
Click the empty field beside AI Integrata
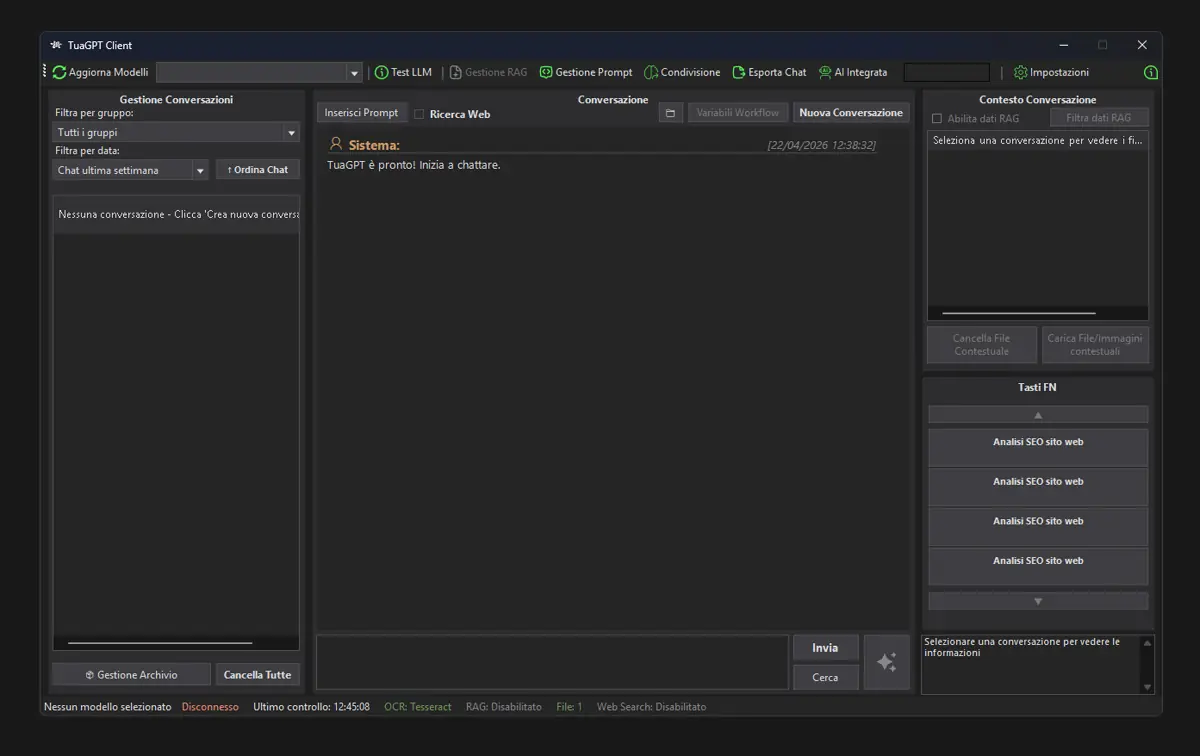point(946,72)
